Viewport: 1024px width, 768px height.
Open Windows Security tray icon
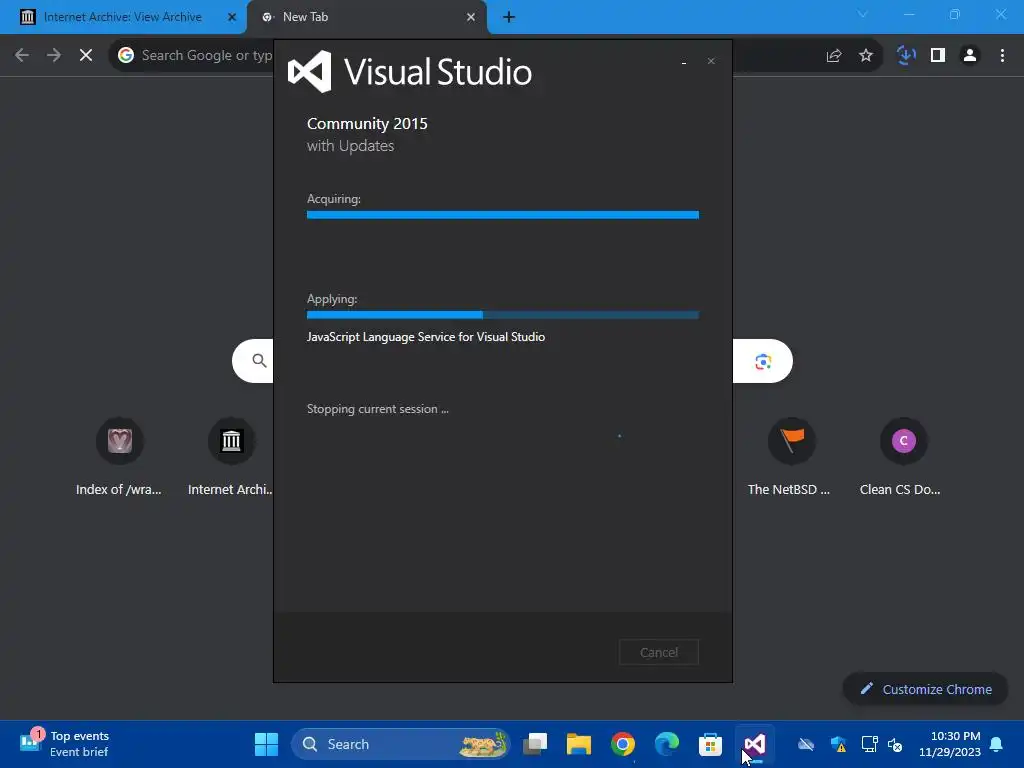[839, 744]
